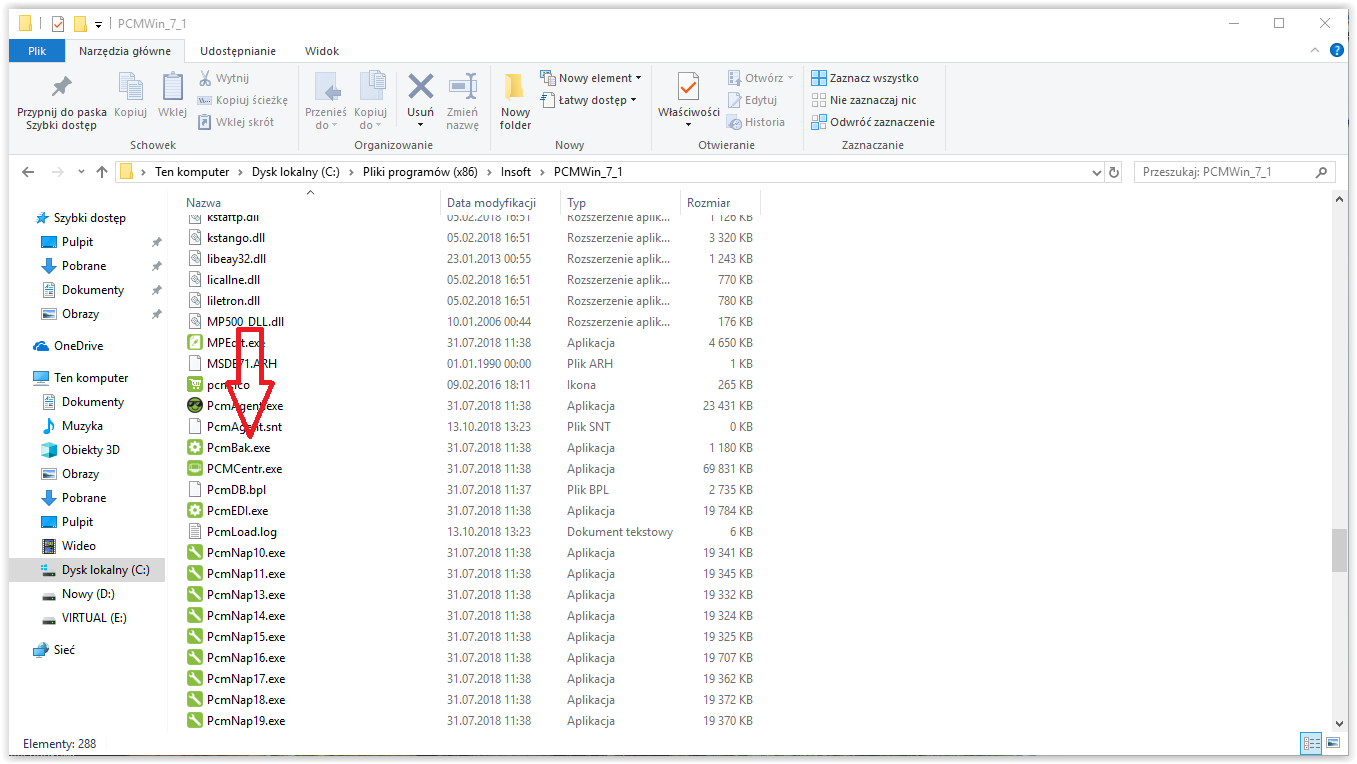
Task: Open Właściwości properties icon
Action: coord(688,86)
